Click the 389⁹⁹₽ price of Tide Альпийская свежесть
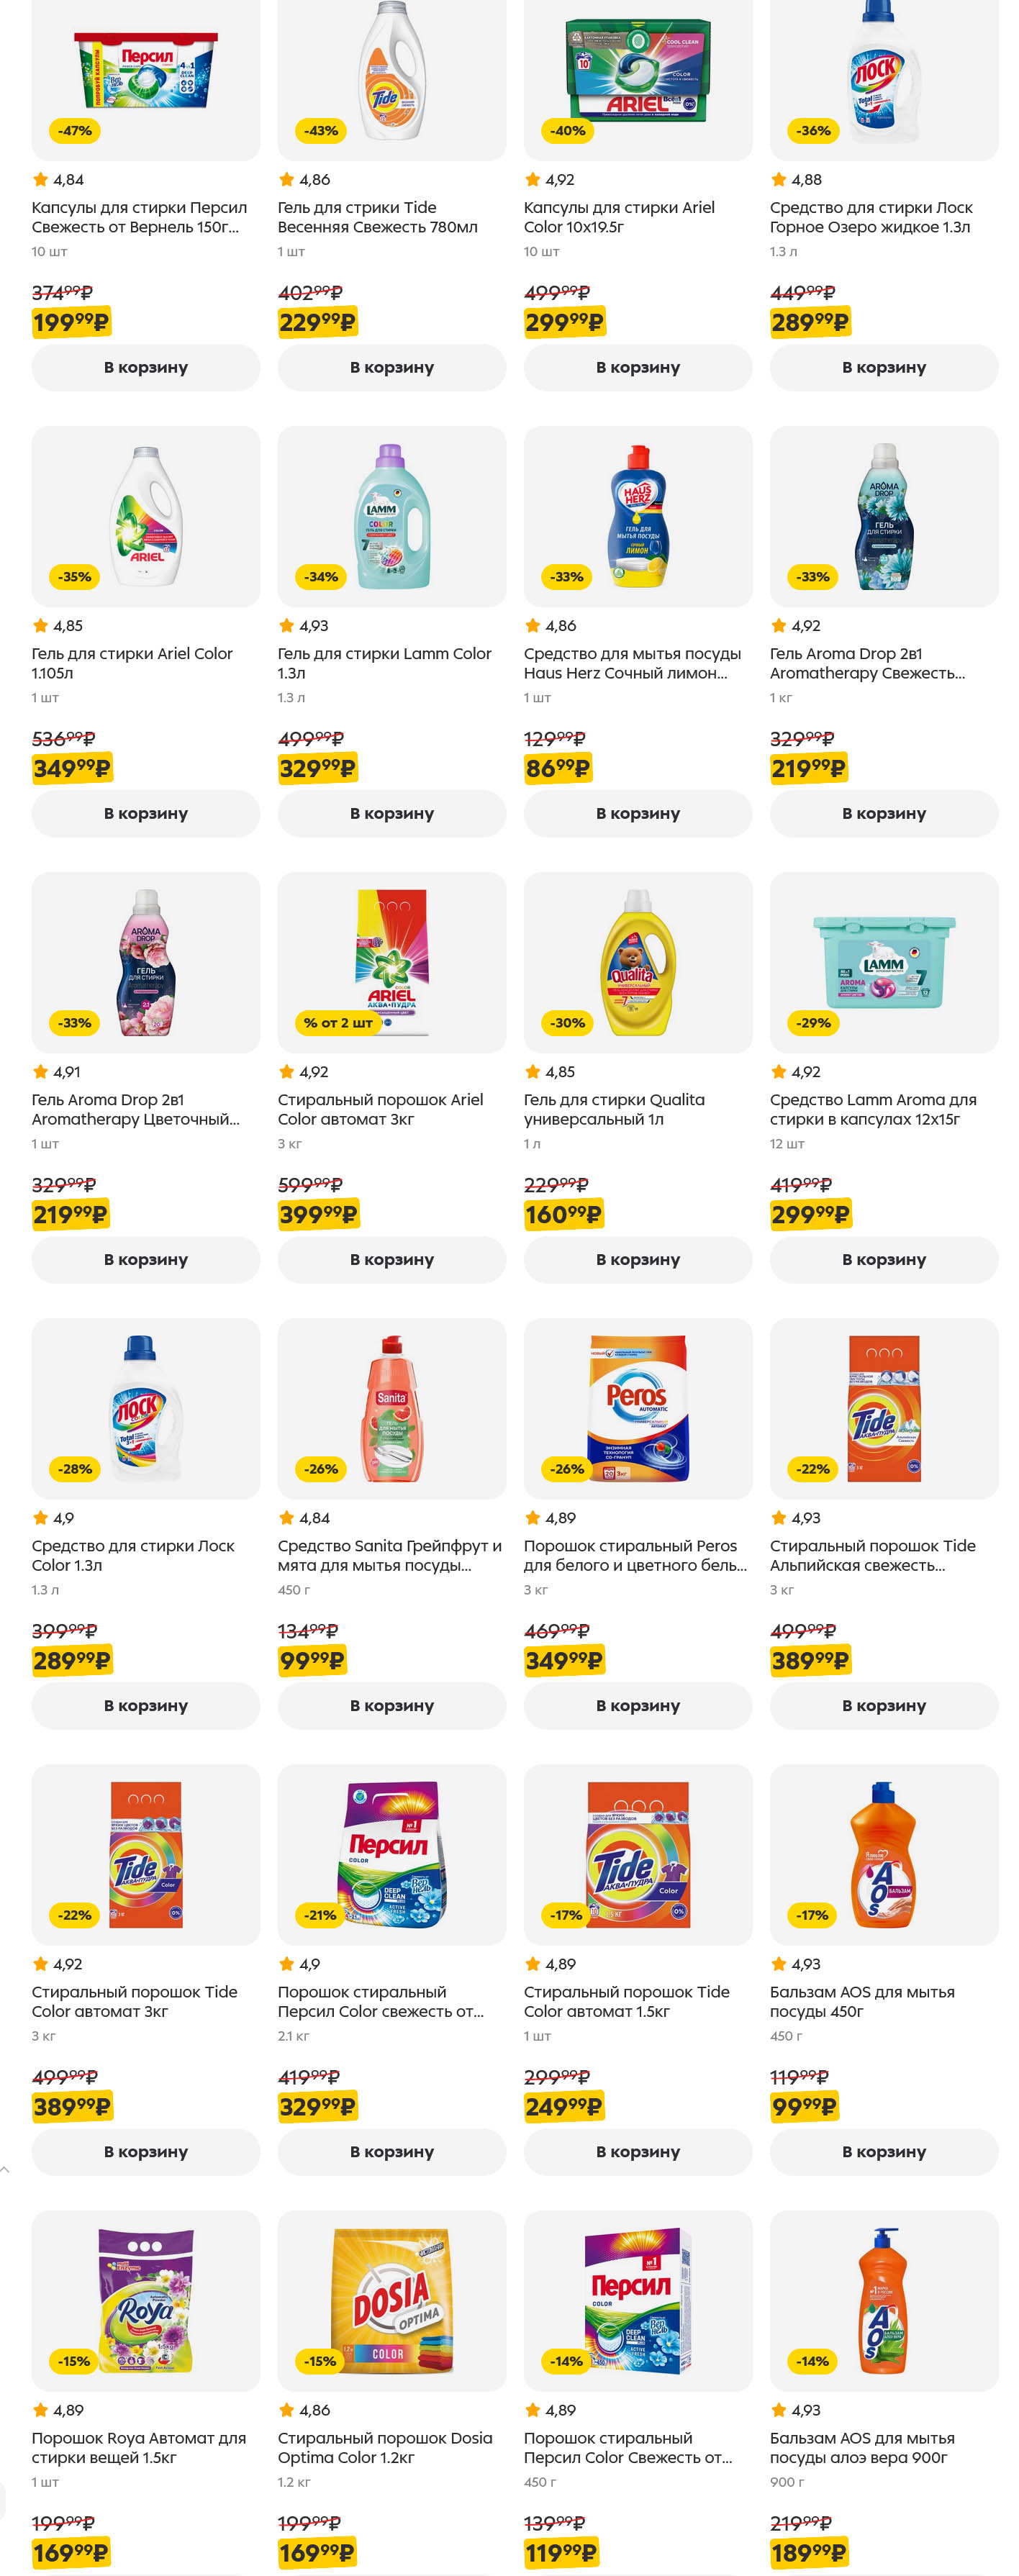1019x2576 pixels. tap(809, 1661)
